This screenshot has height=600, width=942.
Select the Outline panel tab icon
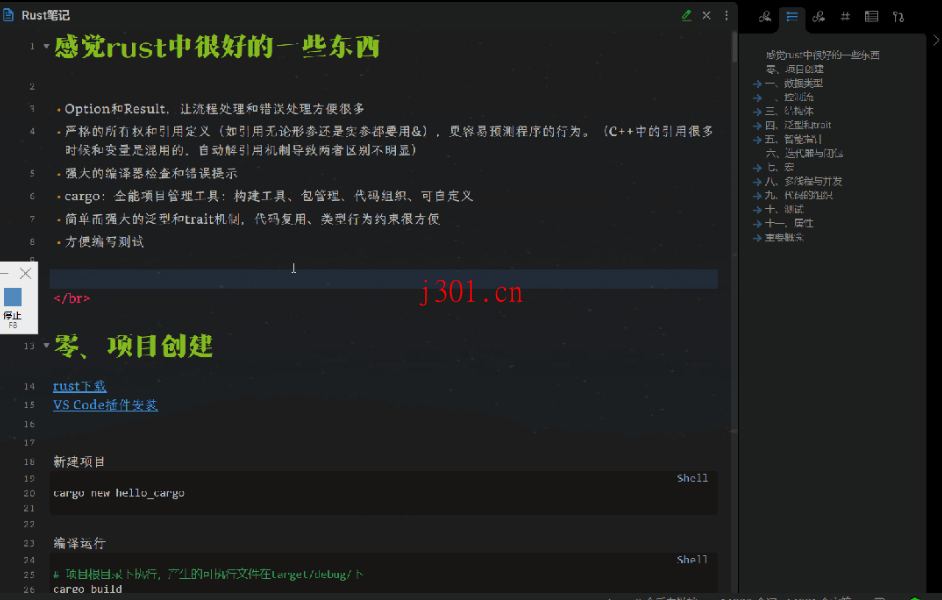click(x=792, y=17)
